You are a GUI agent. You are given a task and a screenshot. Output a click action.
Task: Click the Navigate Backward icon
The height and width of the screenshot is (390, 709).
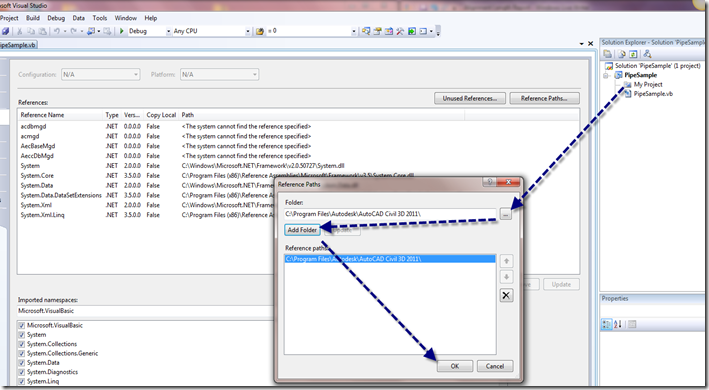(91, 31)
